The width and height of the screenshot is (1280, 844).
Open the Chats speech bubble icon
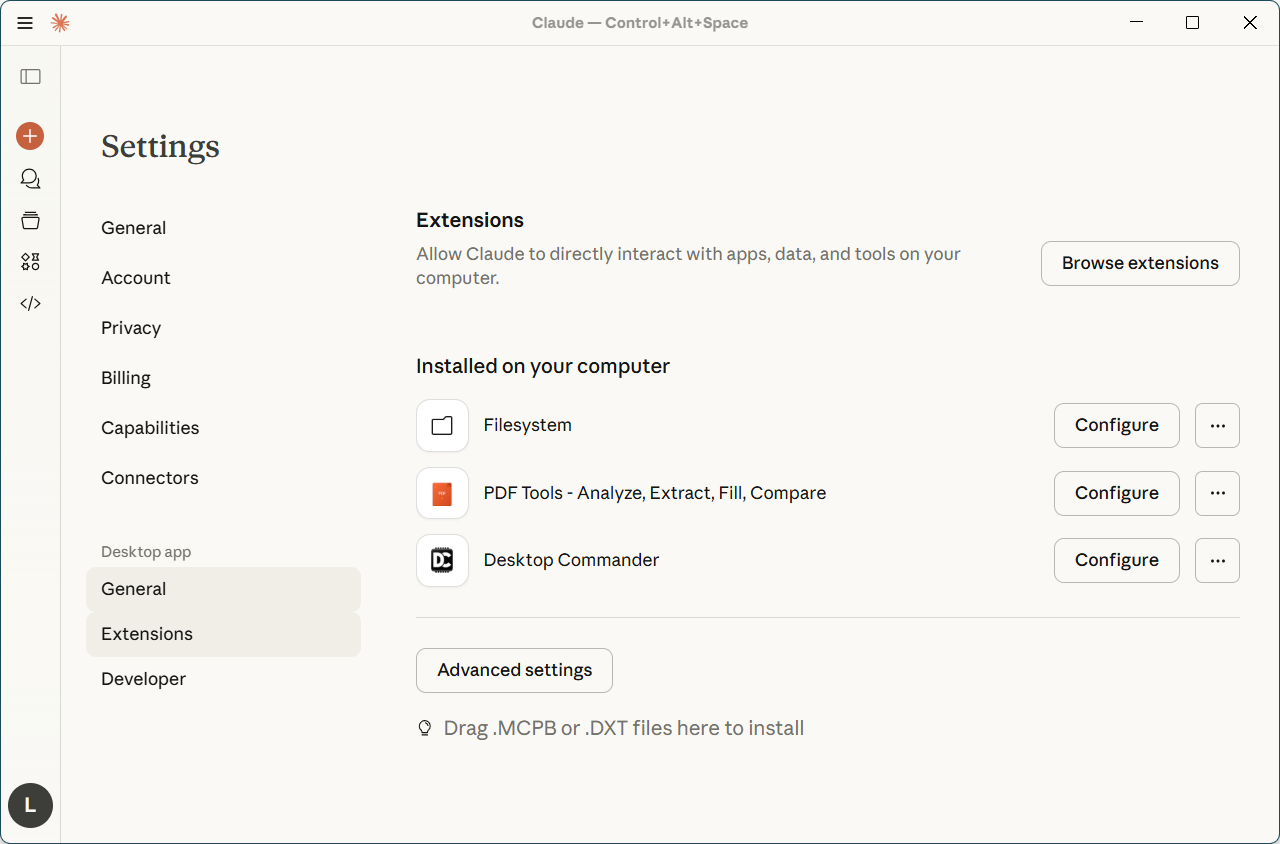[30, 179]
